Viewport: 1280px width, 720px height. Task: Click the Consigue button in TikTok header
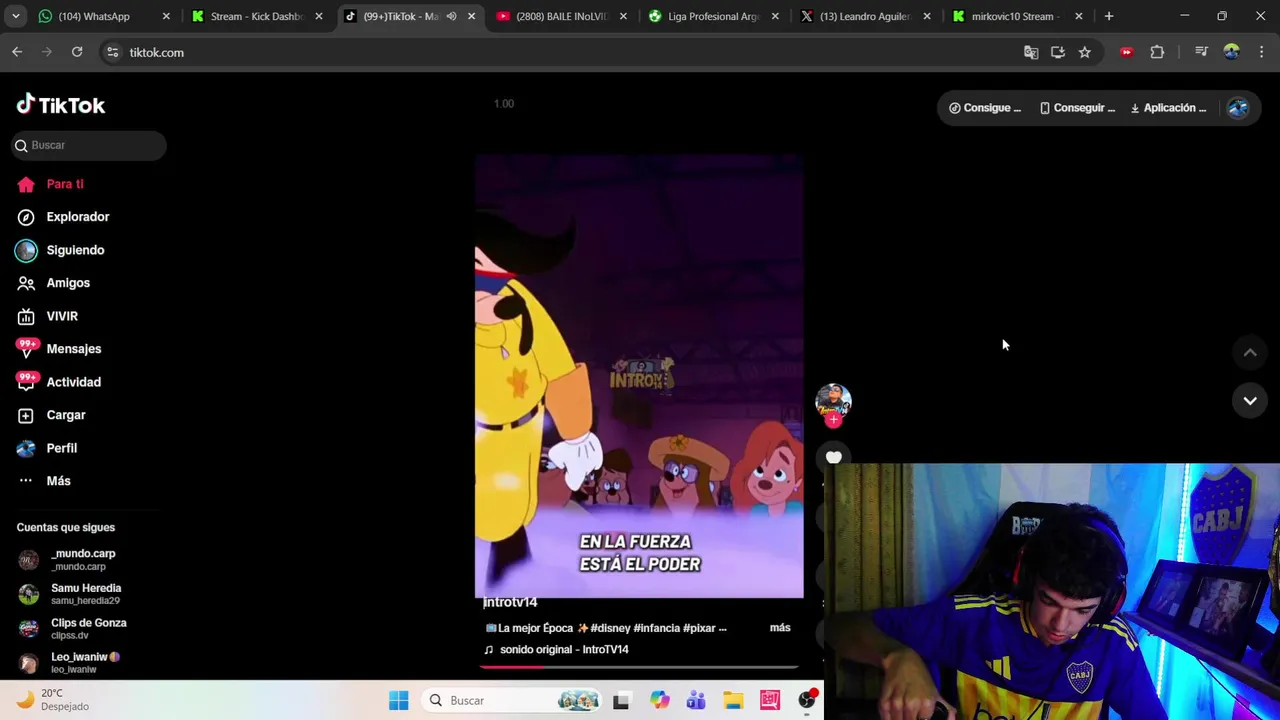[985, 108]
